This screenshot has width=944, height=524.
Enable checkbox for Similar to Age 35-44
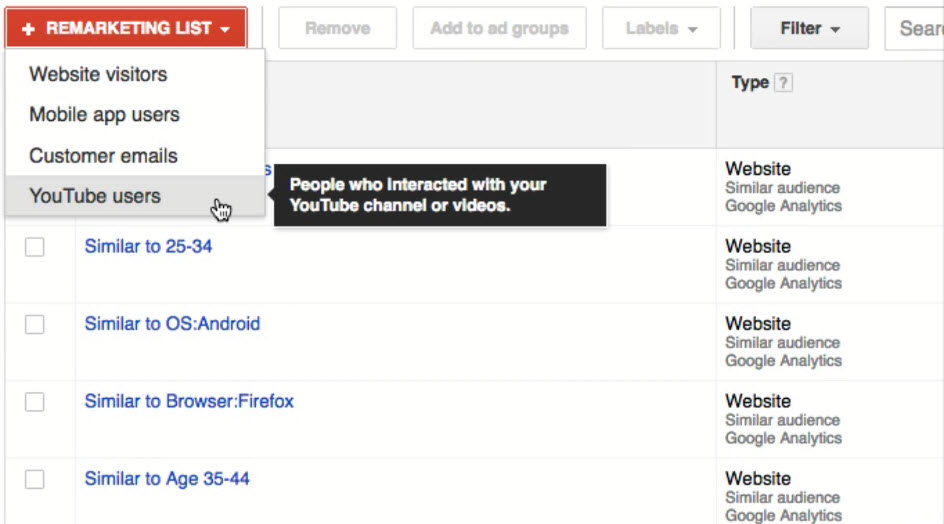coord(35,480)
